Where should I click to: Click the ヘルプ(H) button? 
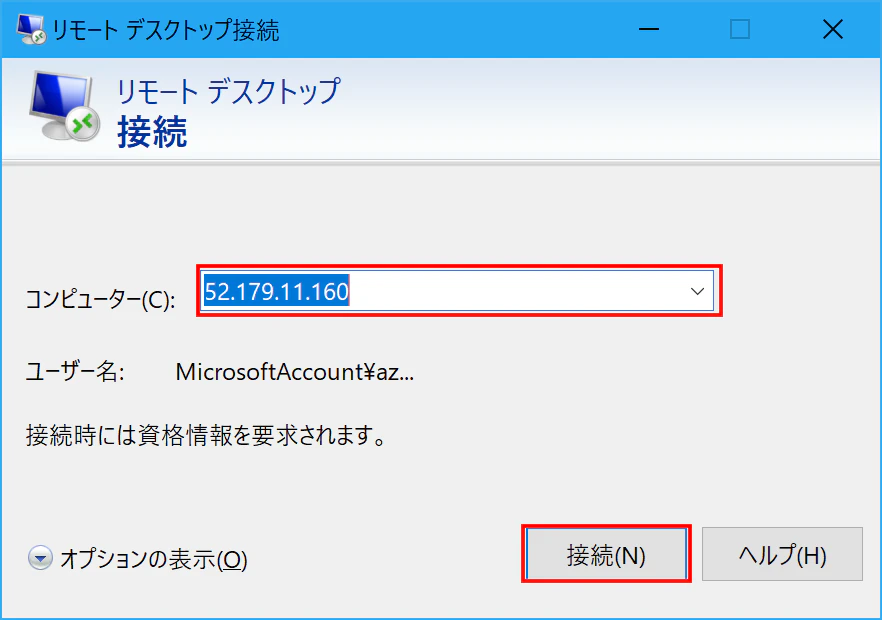[x=782, y=554]
